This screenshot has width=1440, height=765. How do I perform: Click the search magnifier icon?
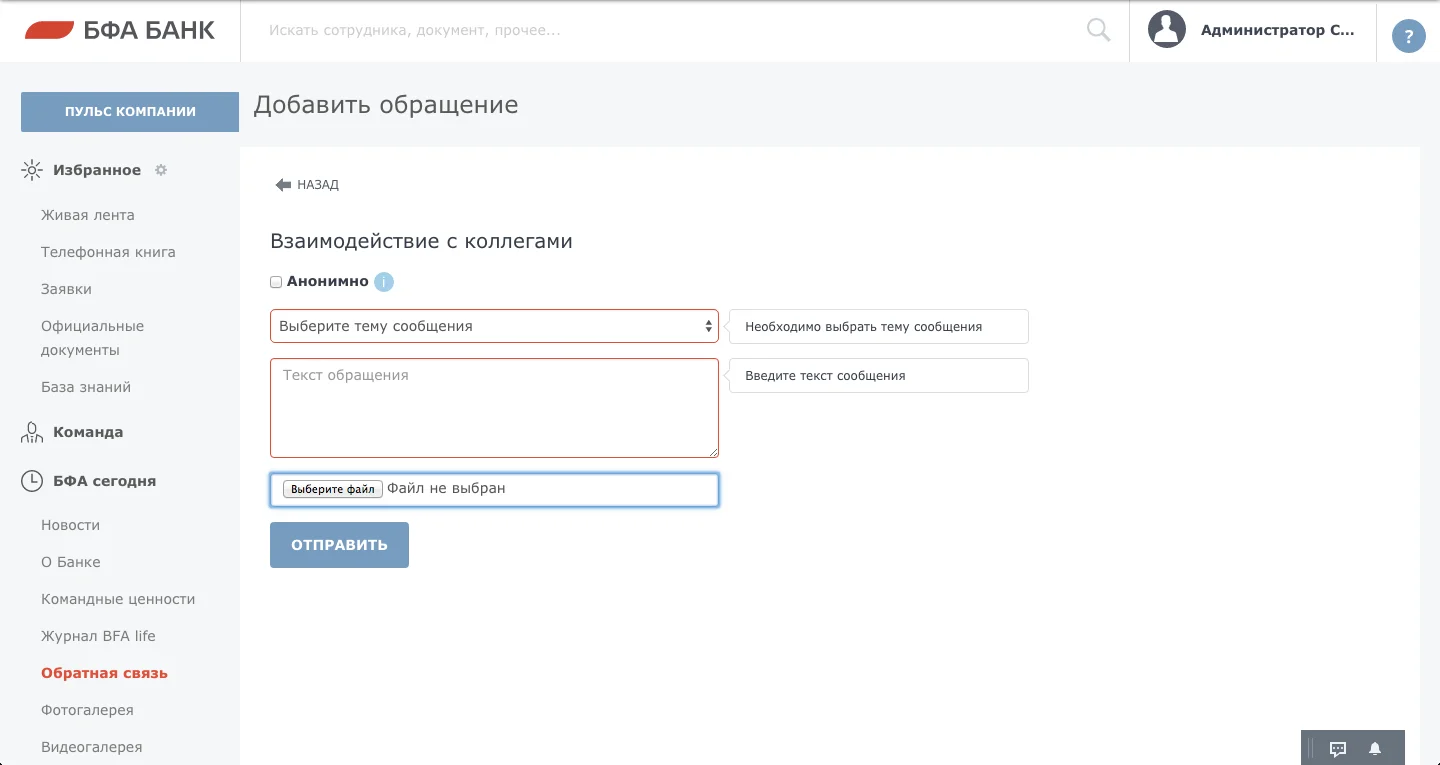1098,31
